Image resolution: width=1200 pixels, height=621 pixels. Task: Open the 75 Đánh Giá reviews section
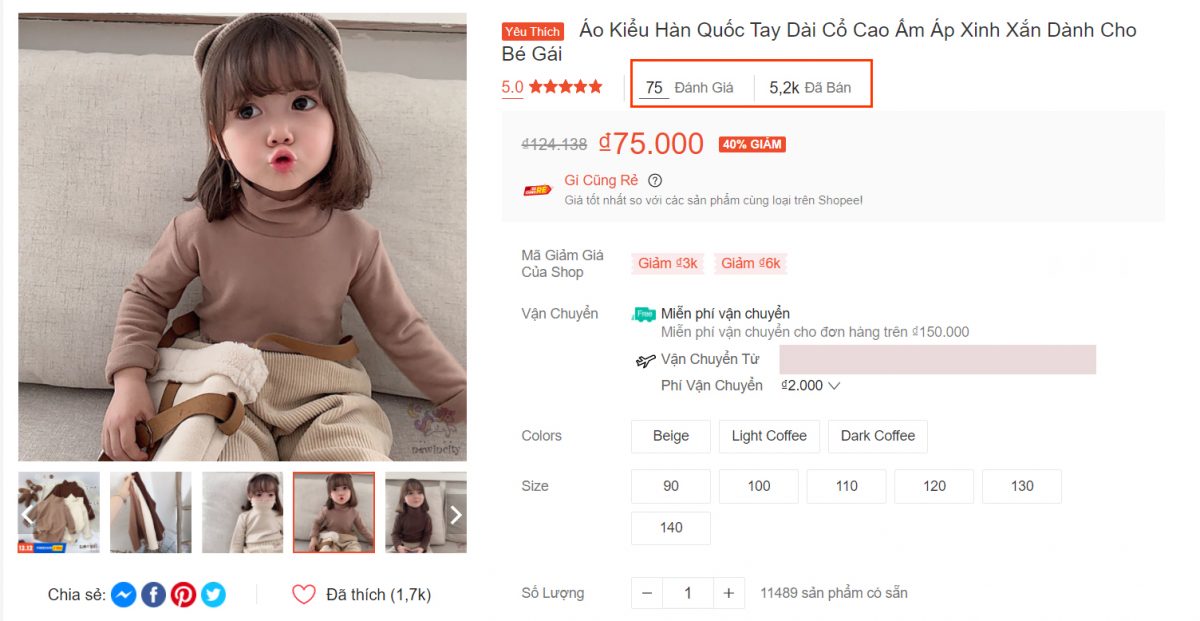point(689,88)
